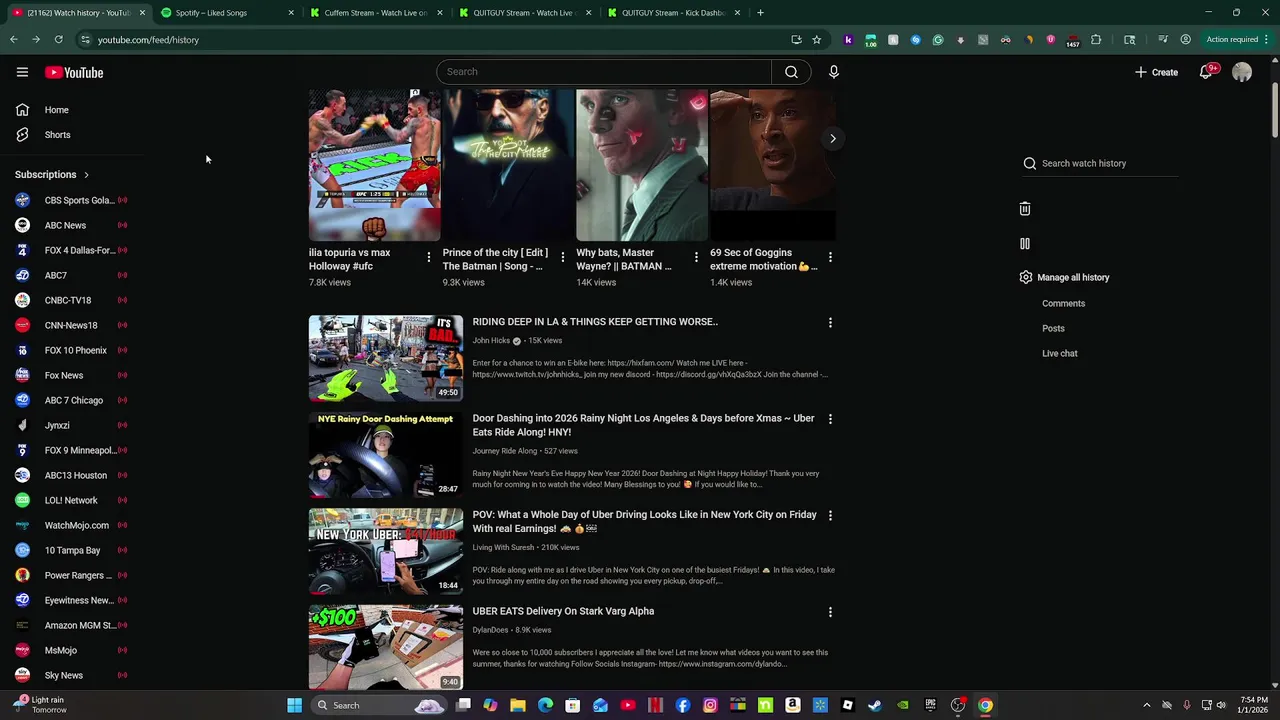Click the Grammarly extension icon
The image size is (1280, 720).
pos(938,40)
